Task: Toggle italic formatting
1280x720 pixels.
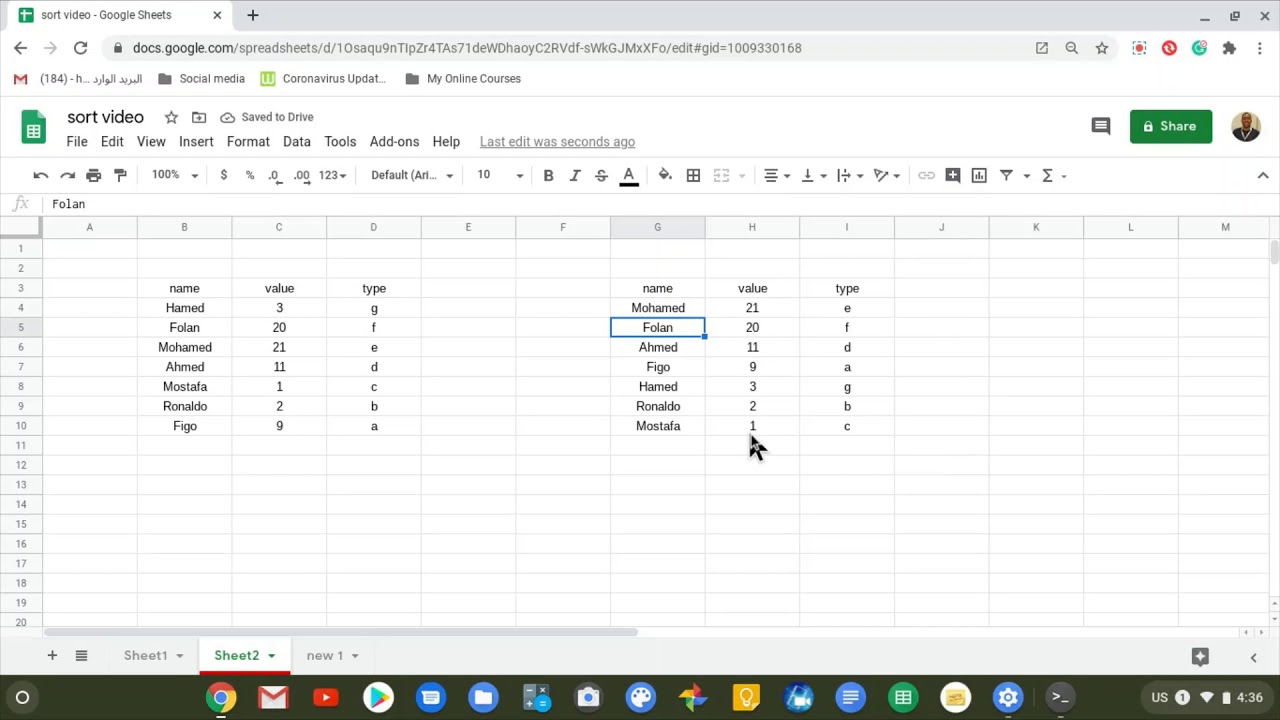Action: pyautogui.click(x=575, y=175)
